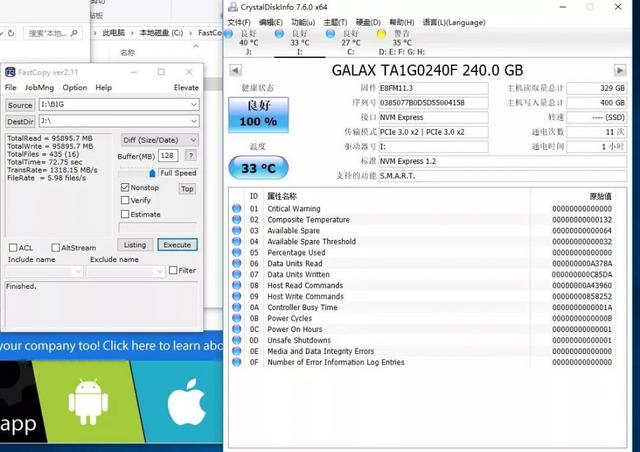Screen dimensions: 640x452
Task: Click the Buffer(MB) 128 input field
Action: pyautogui.click(x=168, y=155)
